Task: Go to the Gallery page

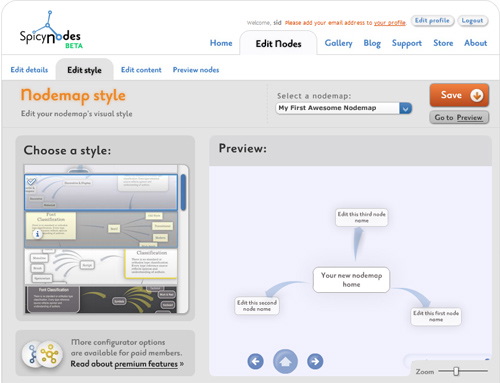Action: (338, 43)
